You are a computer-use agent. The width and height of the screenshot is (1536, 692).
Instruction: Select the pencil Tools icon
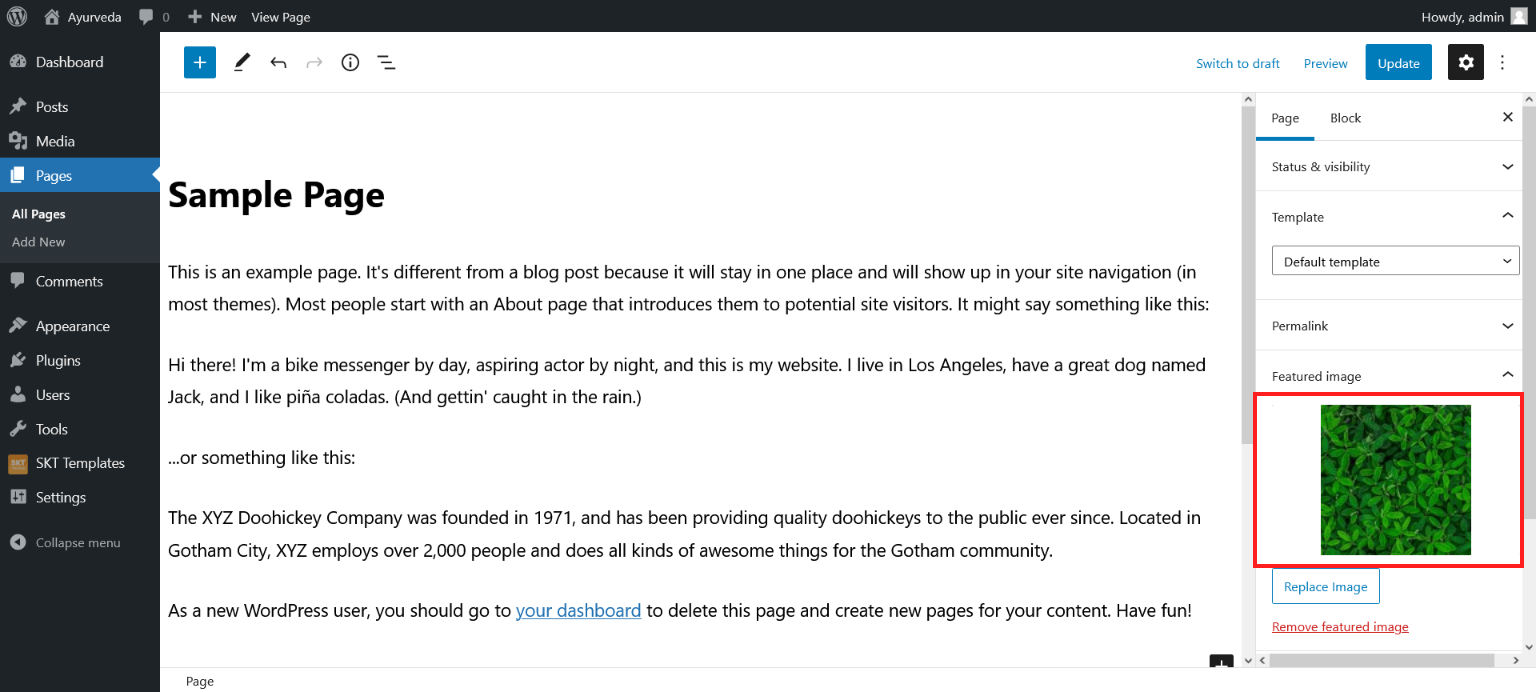pyautogui.click(x=242, y=62)
